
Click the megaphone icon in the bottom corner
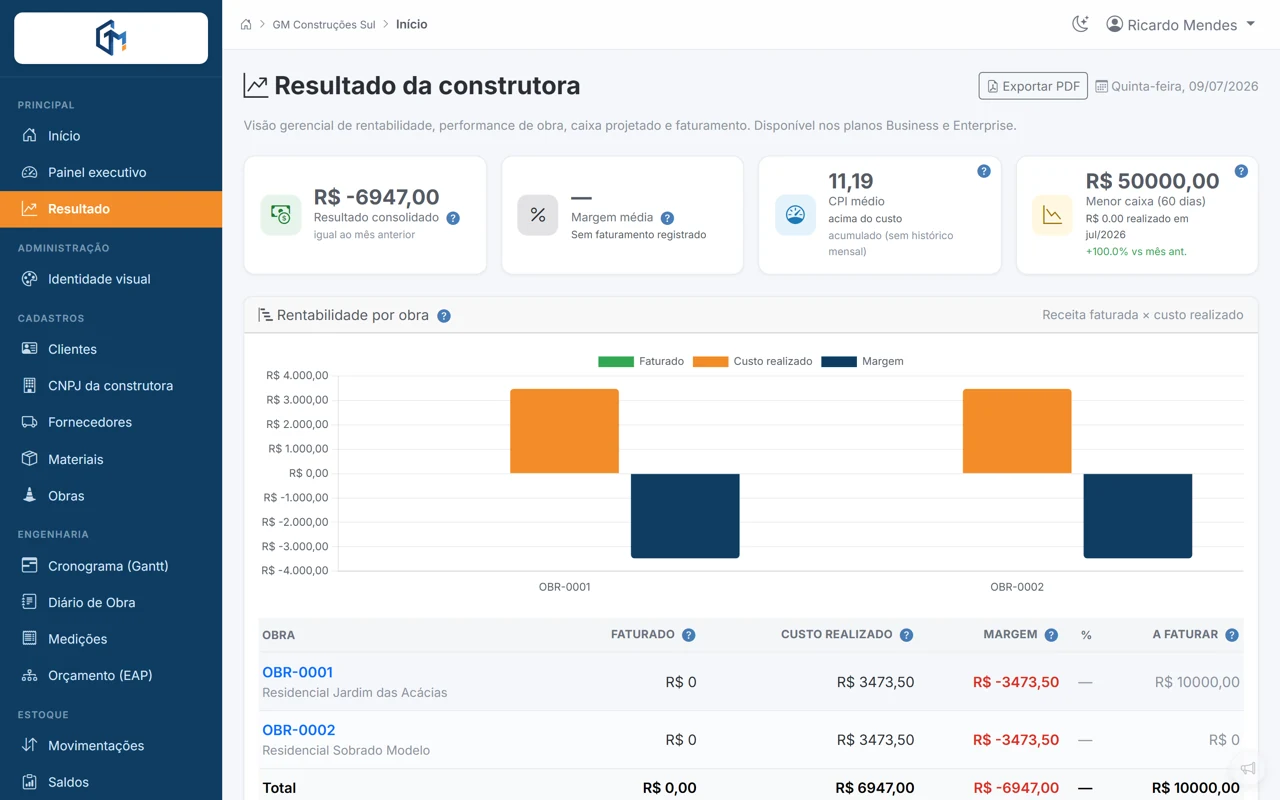click(1248, 768)
